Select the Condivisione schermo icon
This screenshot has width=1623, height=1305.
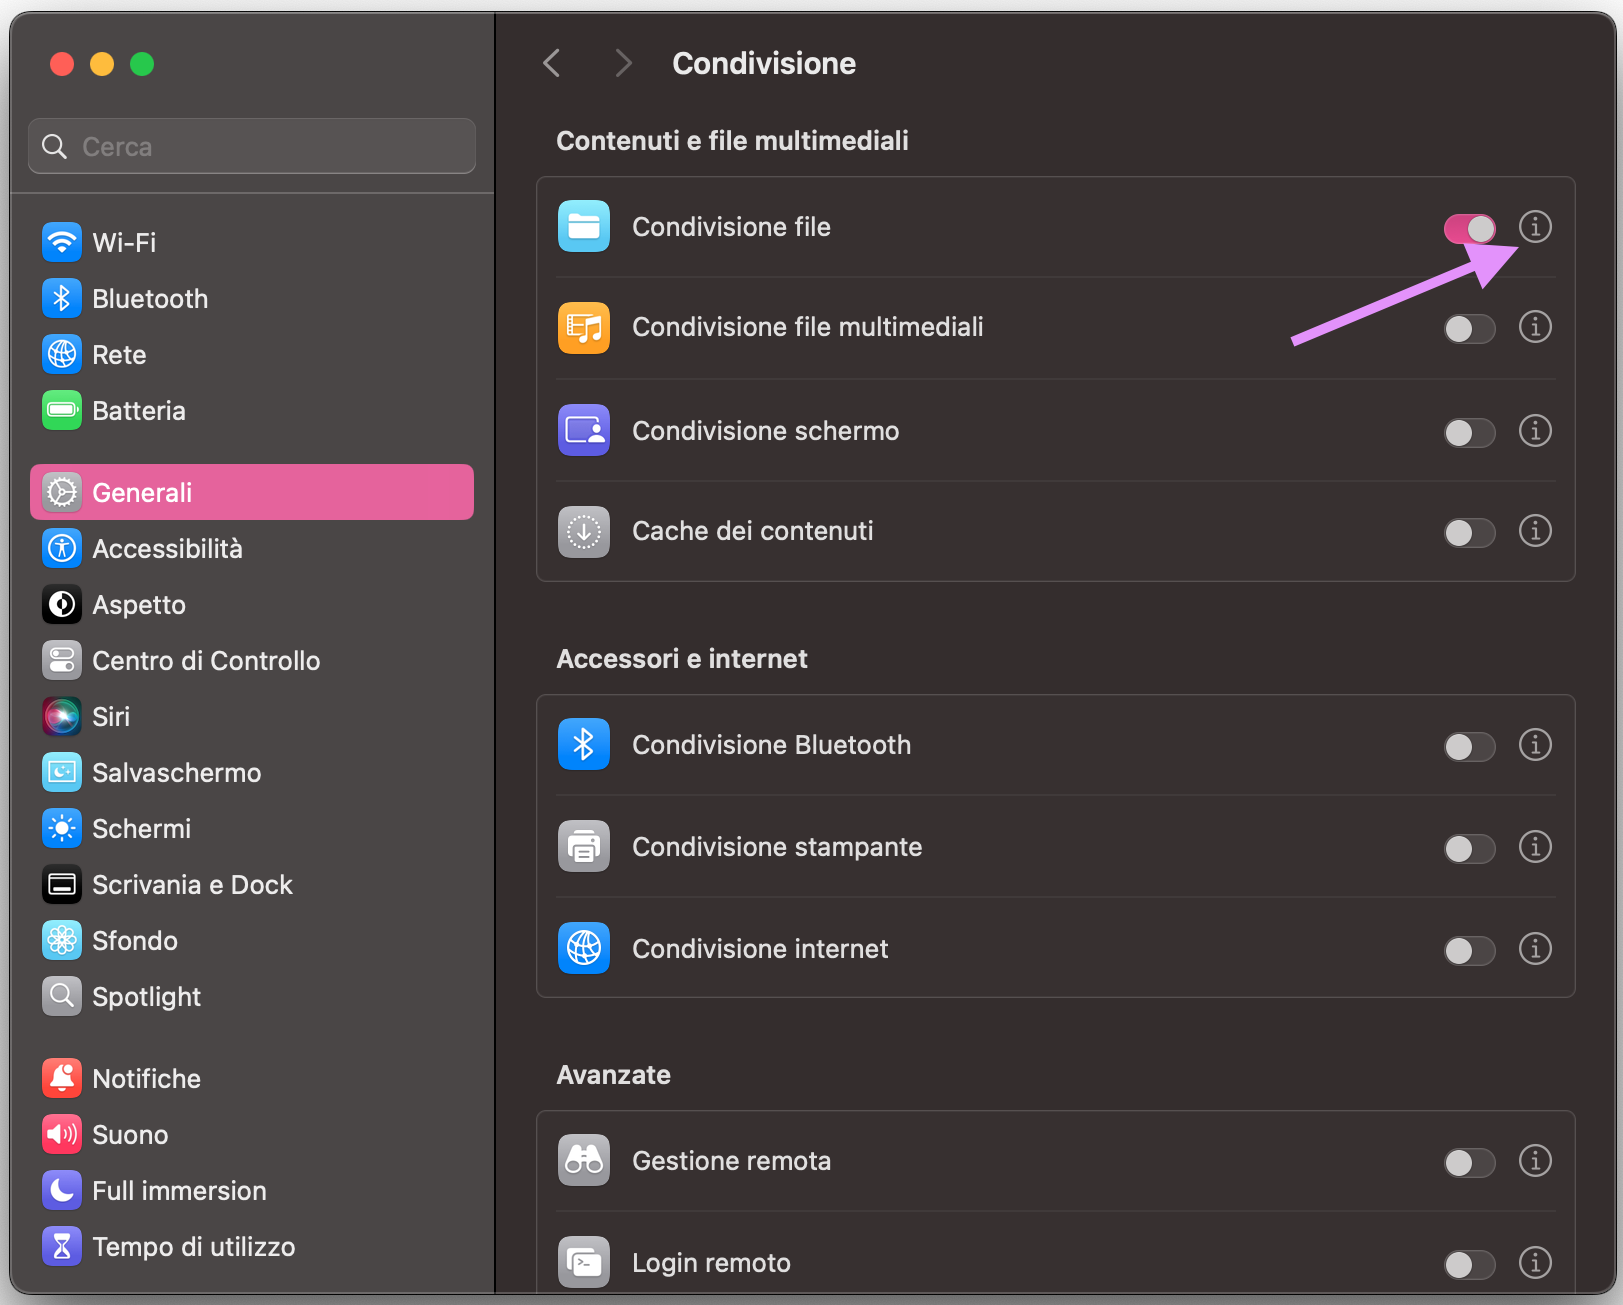point(584,430)
